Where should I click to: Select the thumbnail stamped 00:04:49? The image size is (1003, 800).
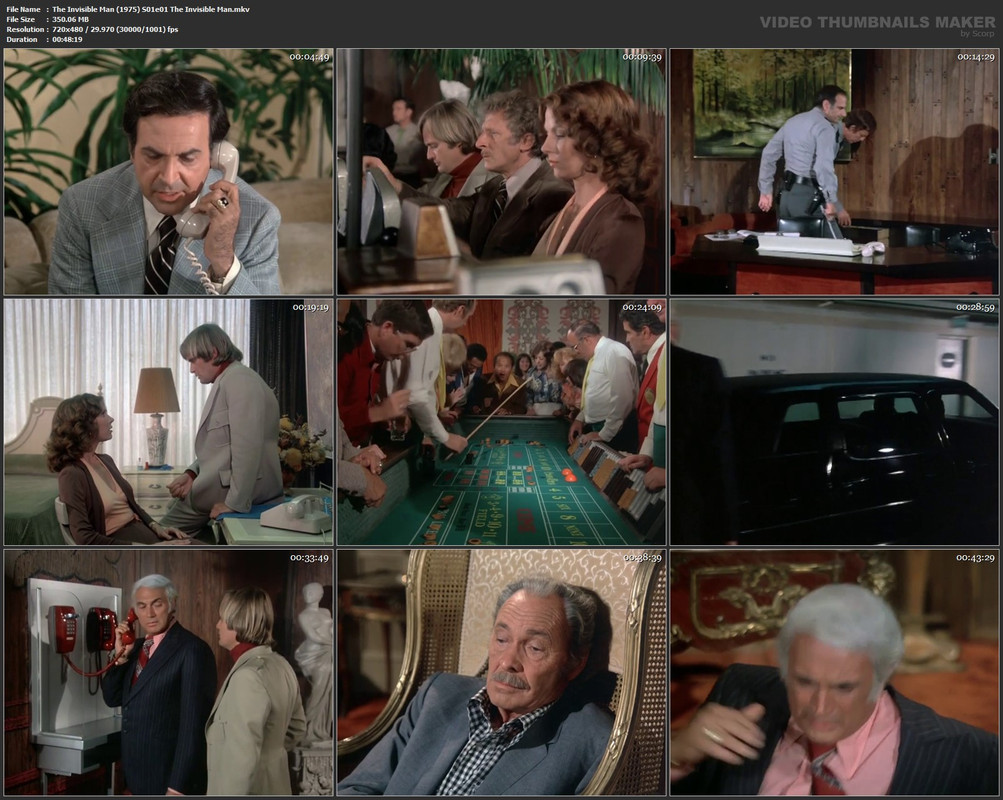pos(168,171)
